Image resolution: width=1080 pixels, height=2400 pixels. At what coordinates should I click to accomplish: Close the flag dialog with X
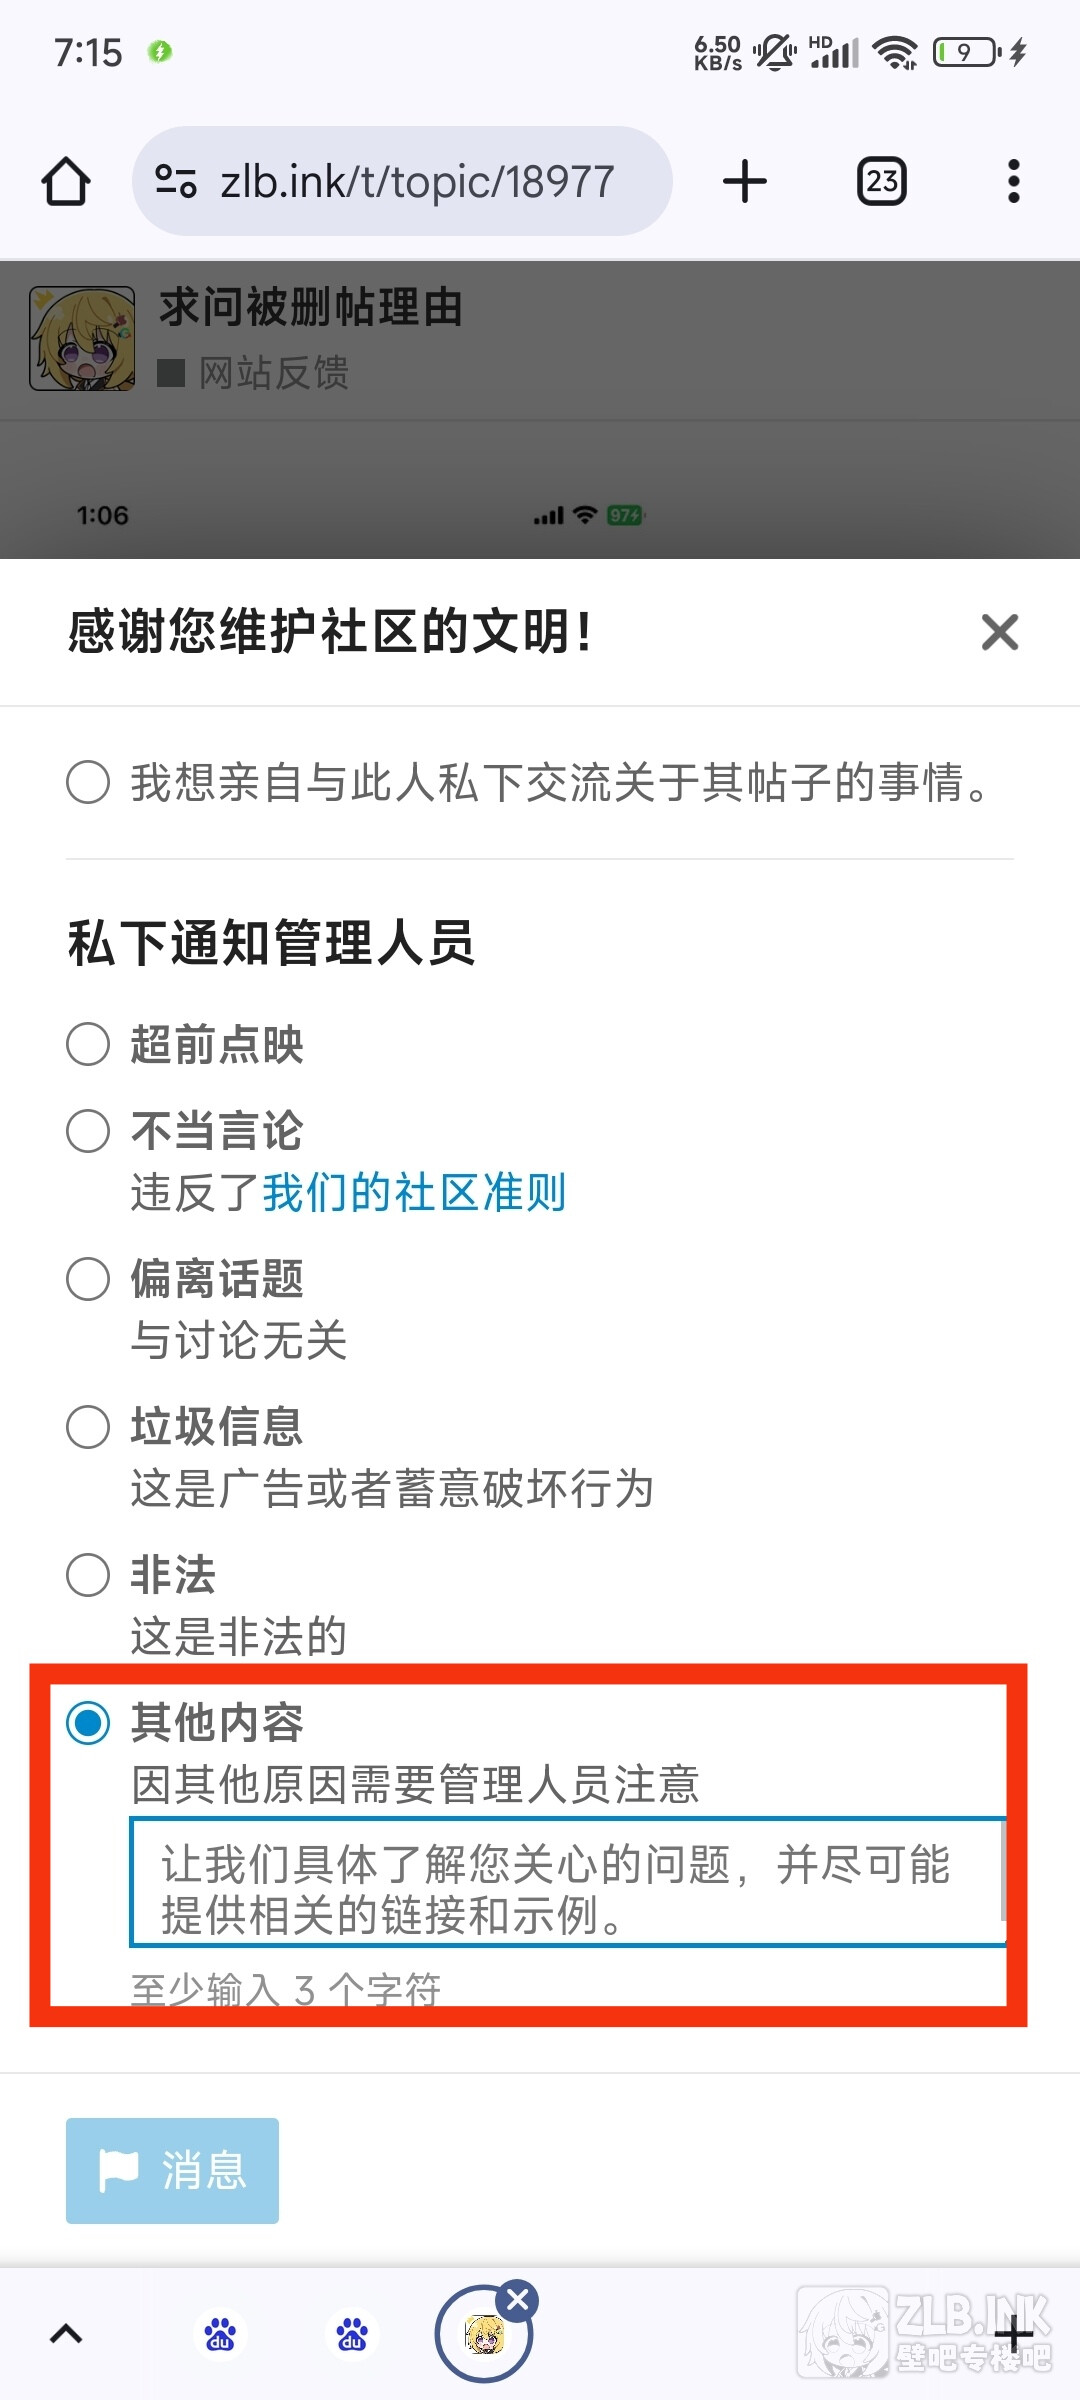click(999, 632)
